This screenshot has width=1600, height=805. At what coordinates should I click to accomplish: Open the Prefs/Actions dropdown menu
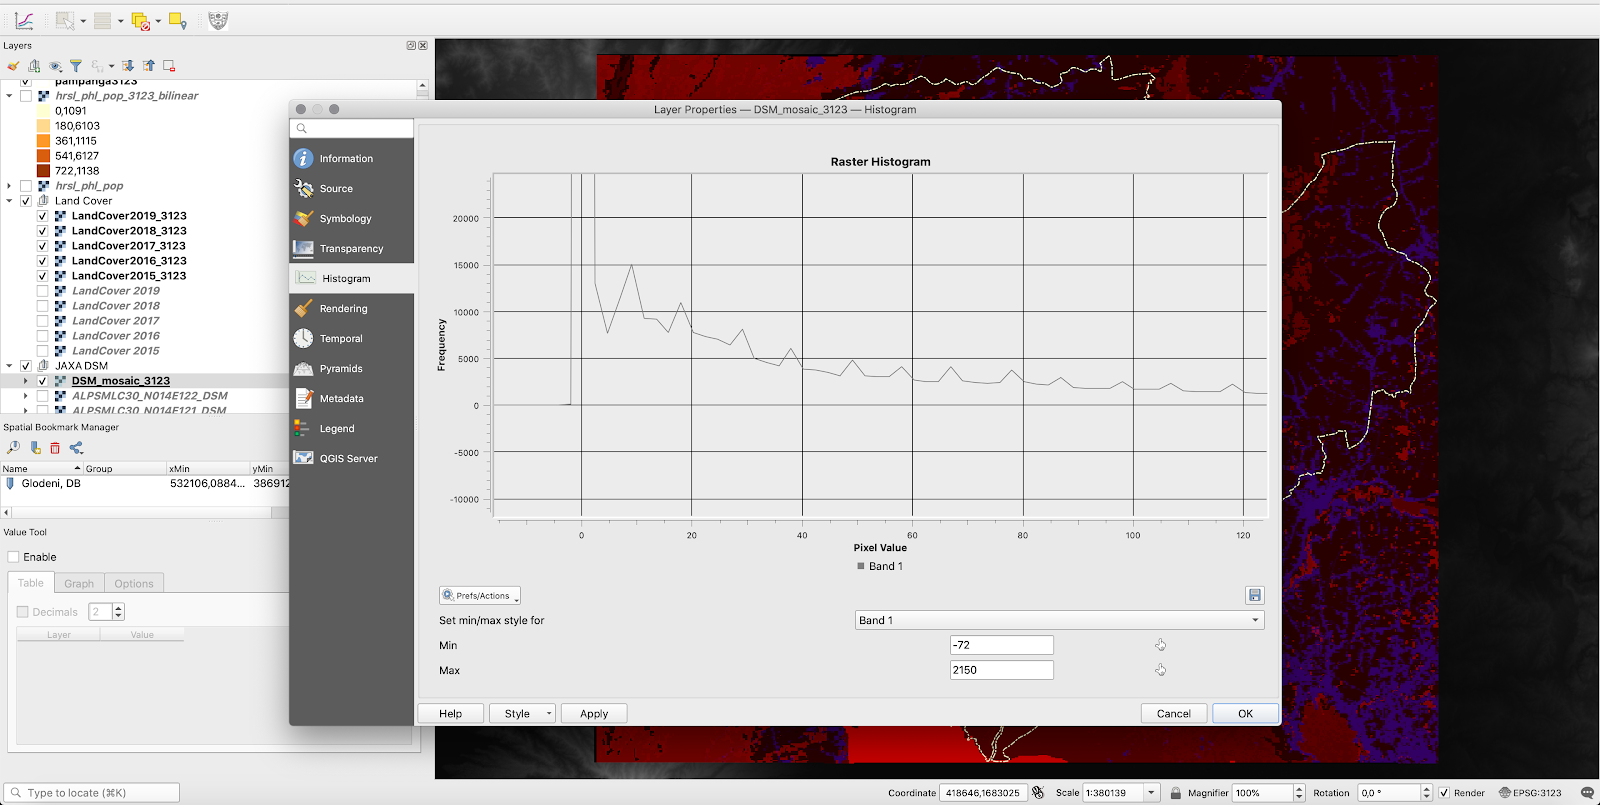coord(480,595)
